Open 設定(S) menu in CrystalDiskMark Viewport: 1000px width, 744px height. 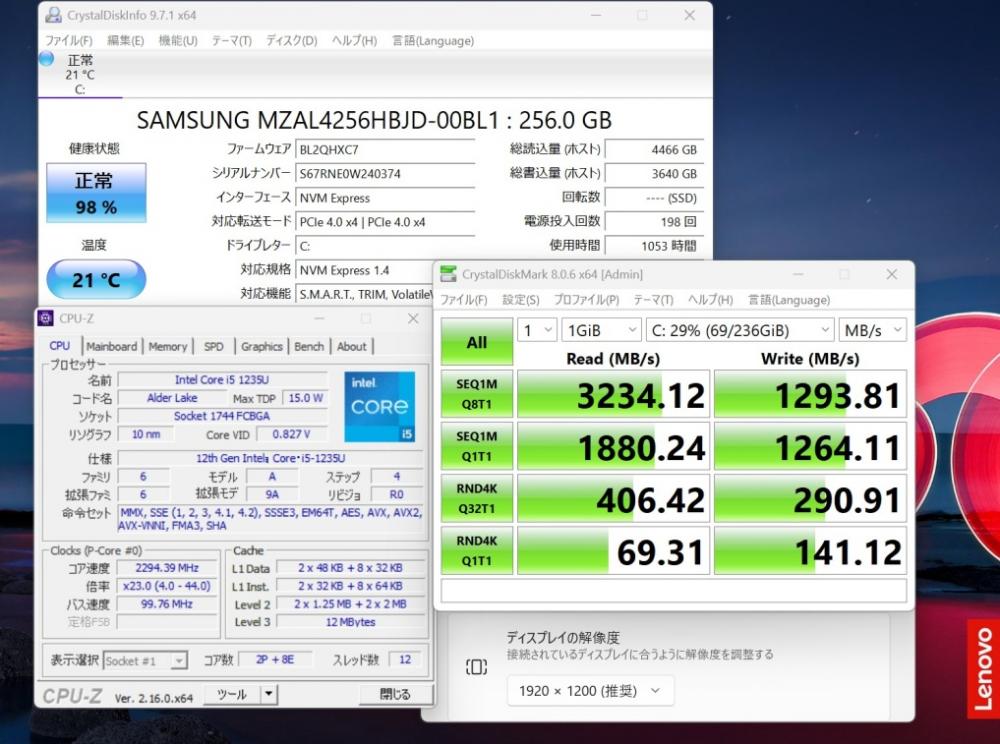(520, 300)
